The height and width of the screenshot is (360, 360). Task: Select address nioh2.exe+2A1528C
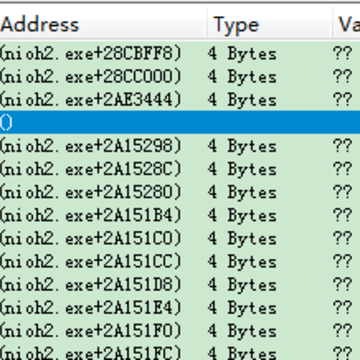tap(91, 169)
